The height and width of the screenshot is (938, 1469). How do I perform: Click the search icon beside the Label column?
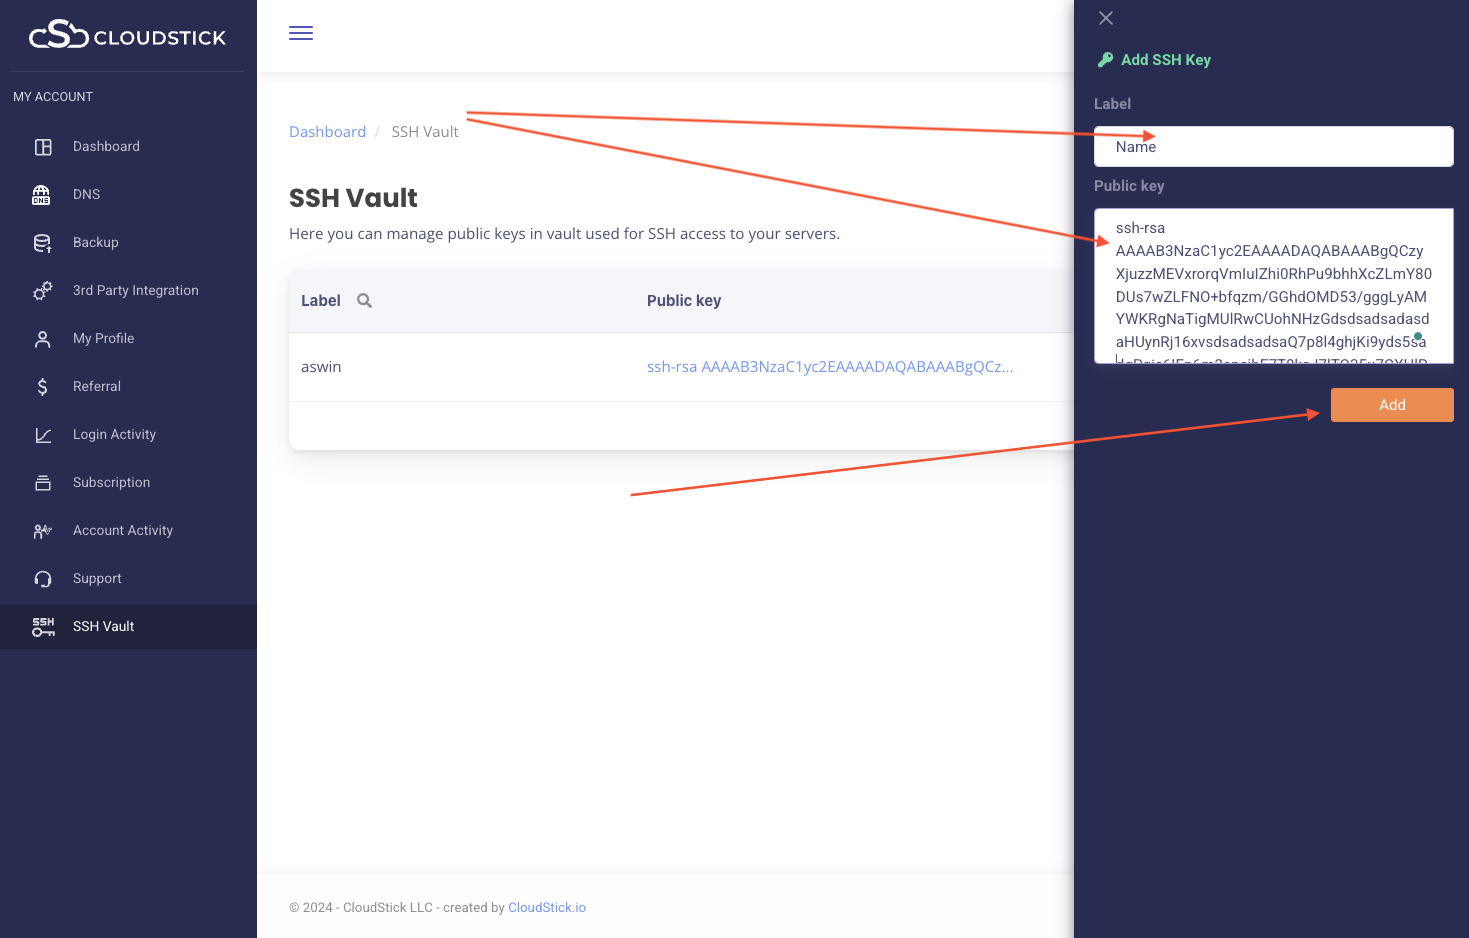[363, 300]
